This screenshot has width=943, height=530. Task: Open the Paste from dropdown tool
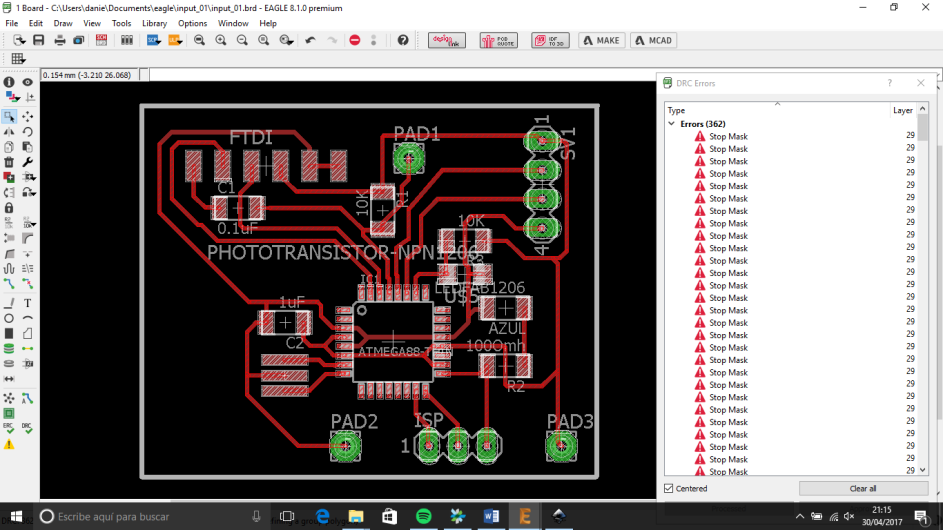pyautogui.click(x=28, y=147)
